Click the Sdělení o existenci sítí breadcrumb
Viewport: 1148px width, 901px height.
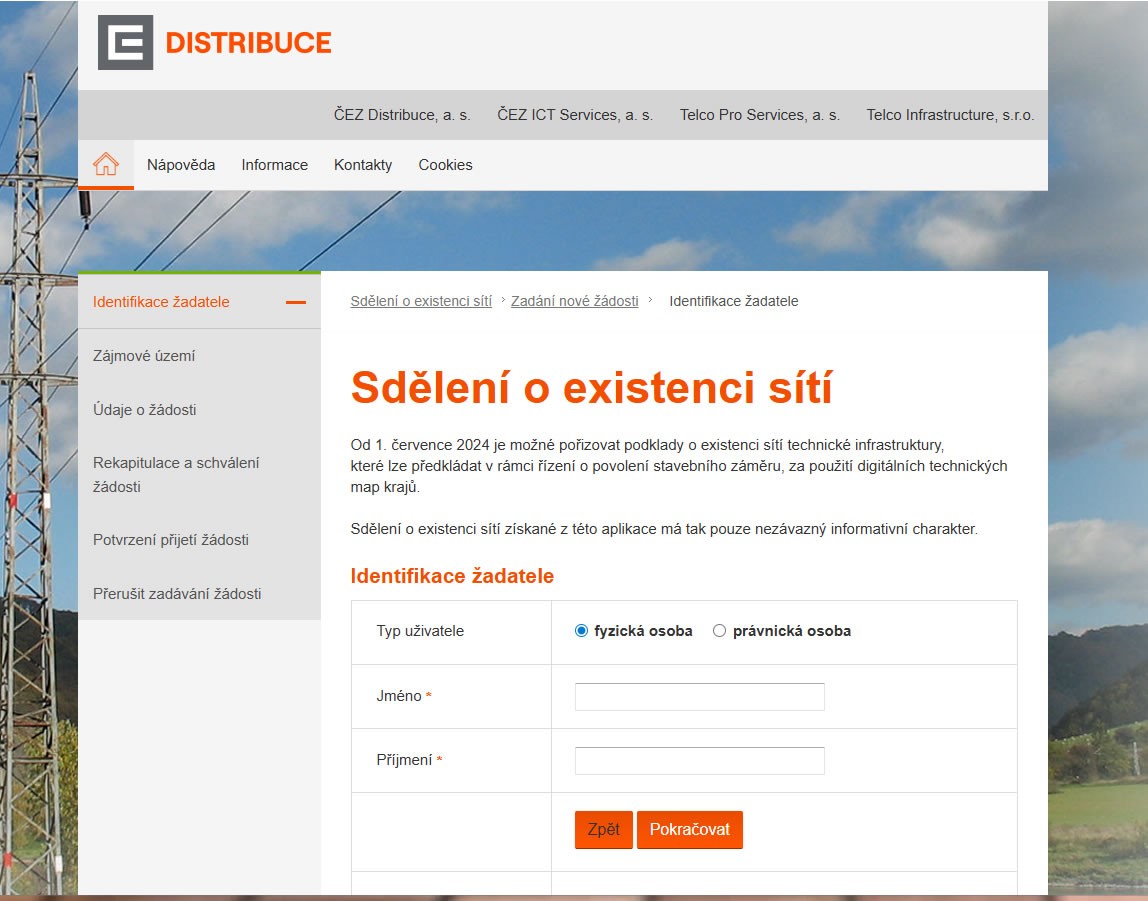coord(421,301)
